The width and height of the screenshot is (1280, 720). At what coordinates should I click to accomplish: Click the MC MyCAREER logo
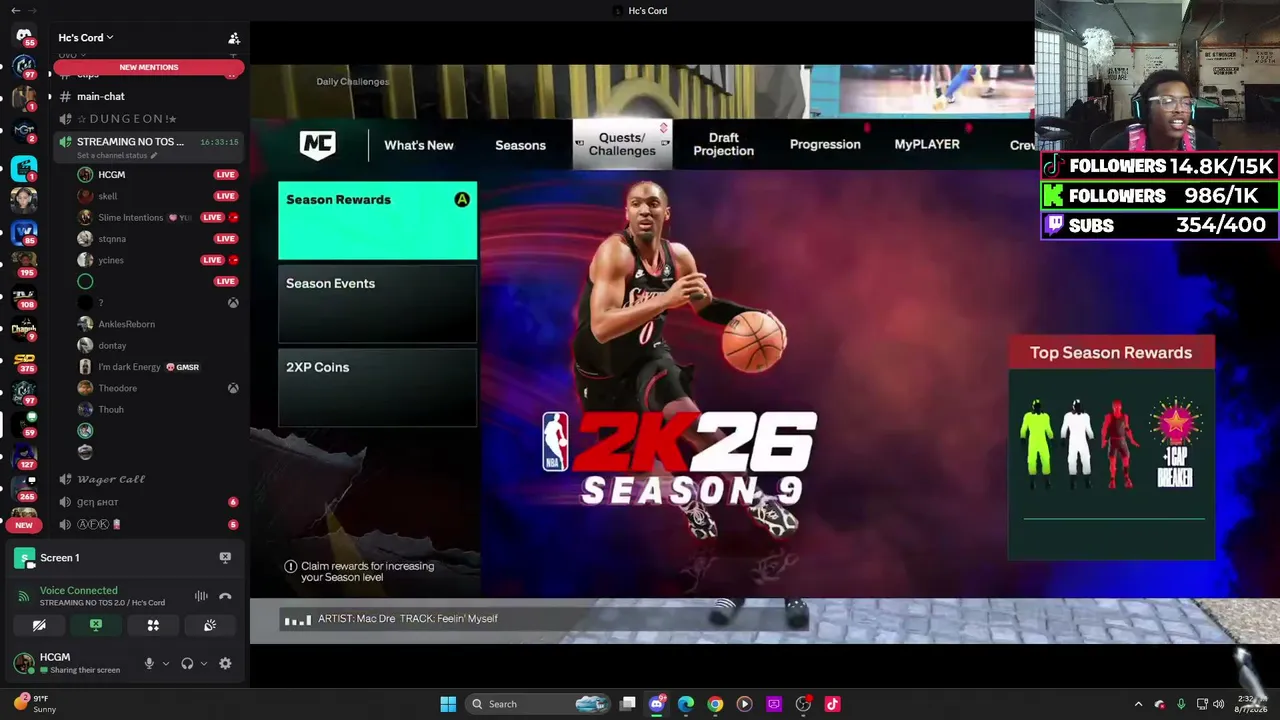[318, 145]
